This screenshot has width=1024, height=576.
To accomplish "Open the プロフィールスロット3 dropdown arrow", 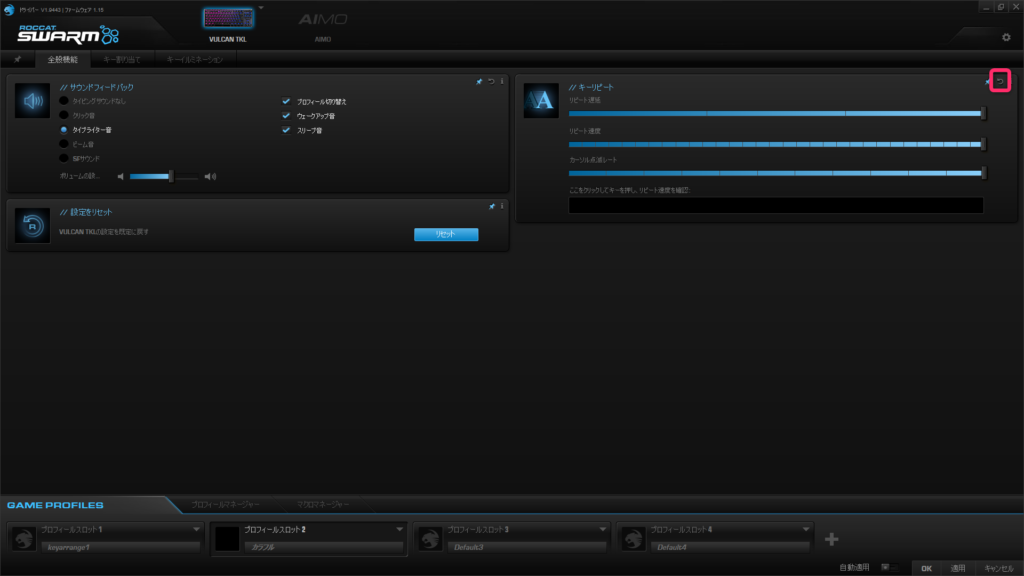I will [x=602, y=530].
